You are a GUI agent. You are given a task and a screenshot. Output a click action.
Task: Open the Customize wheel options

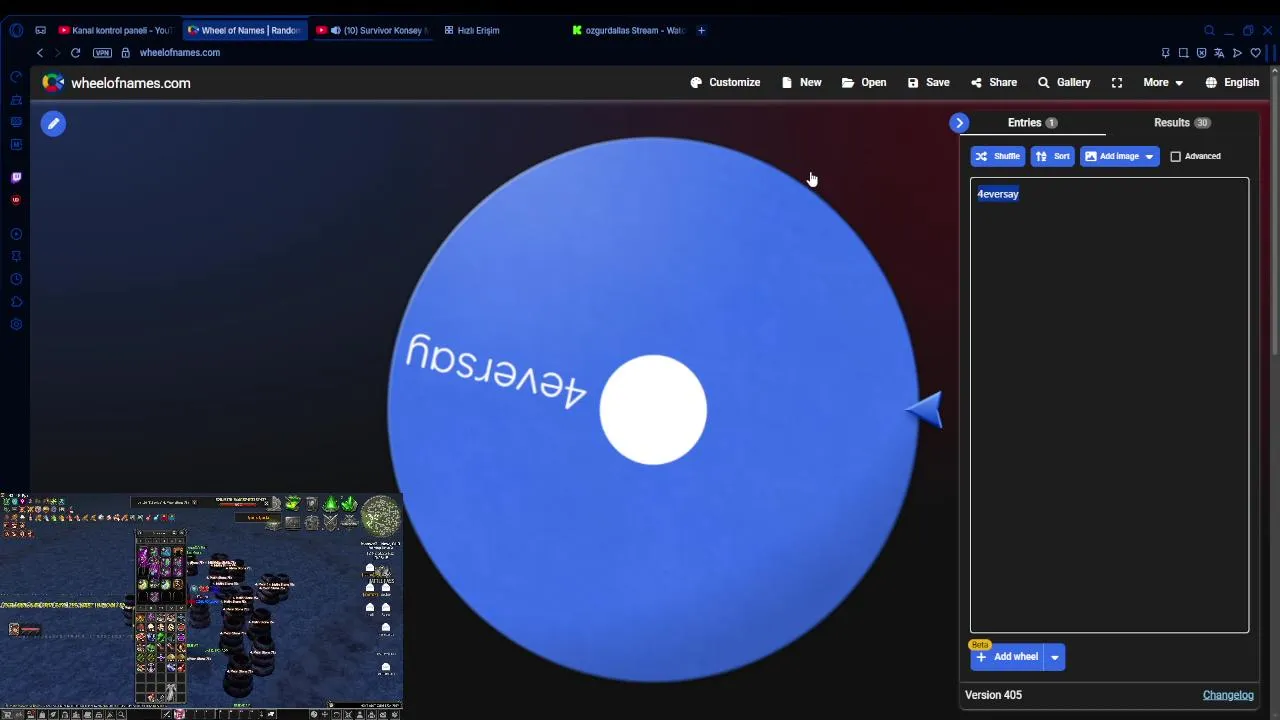click(725, 83)
